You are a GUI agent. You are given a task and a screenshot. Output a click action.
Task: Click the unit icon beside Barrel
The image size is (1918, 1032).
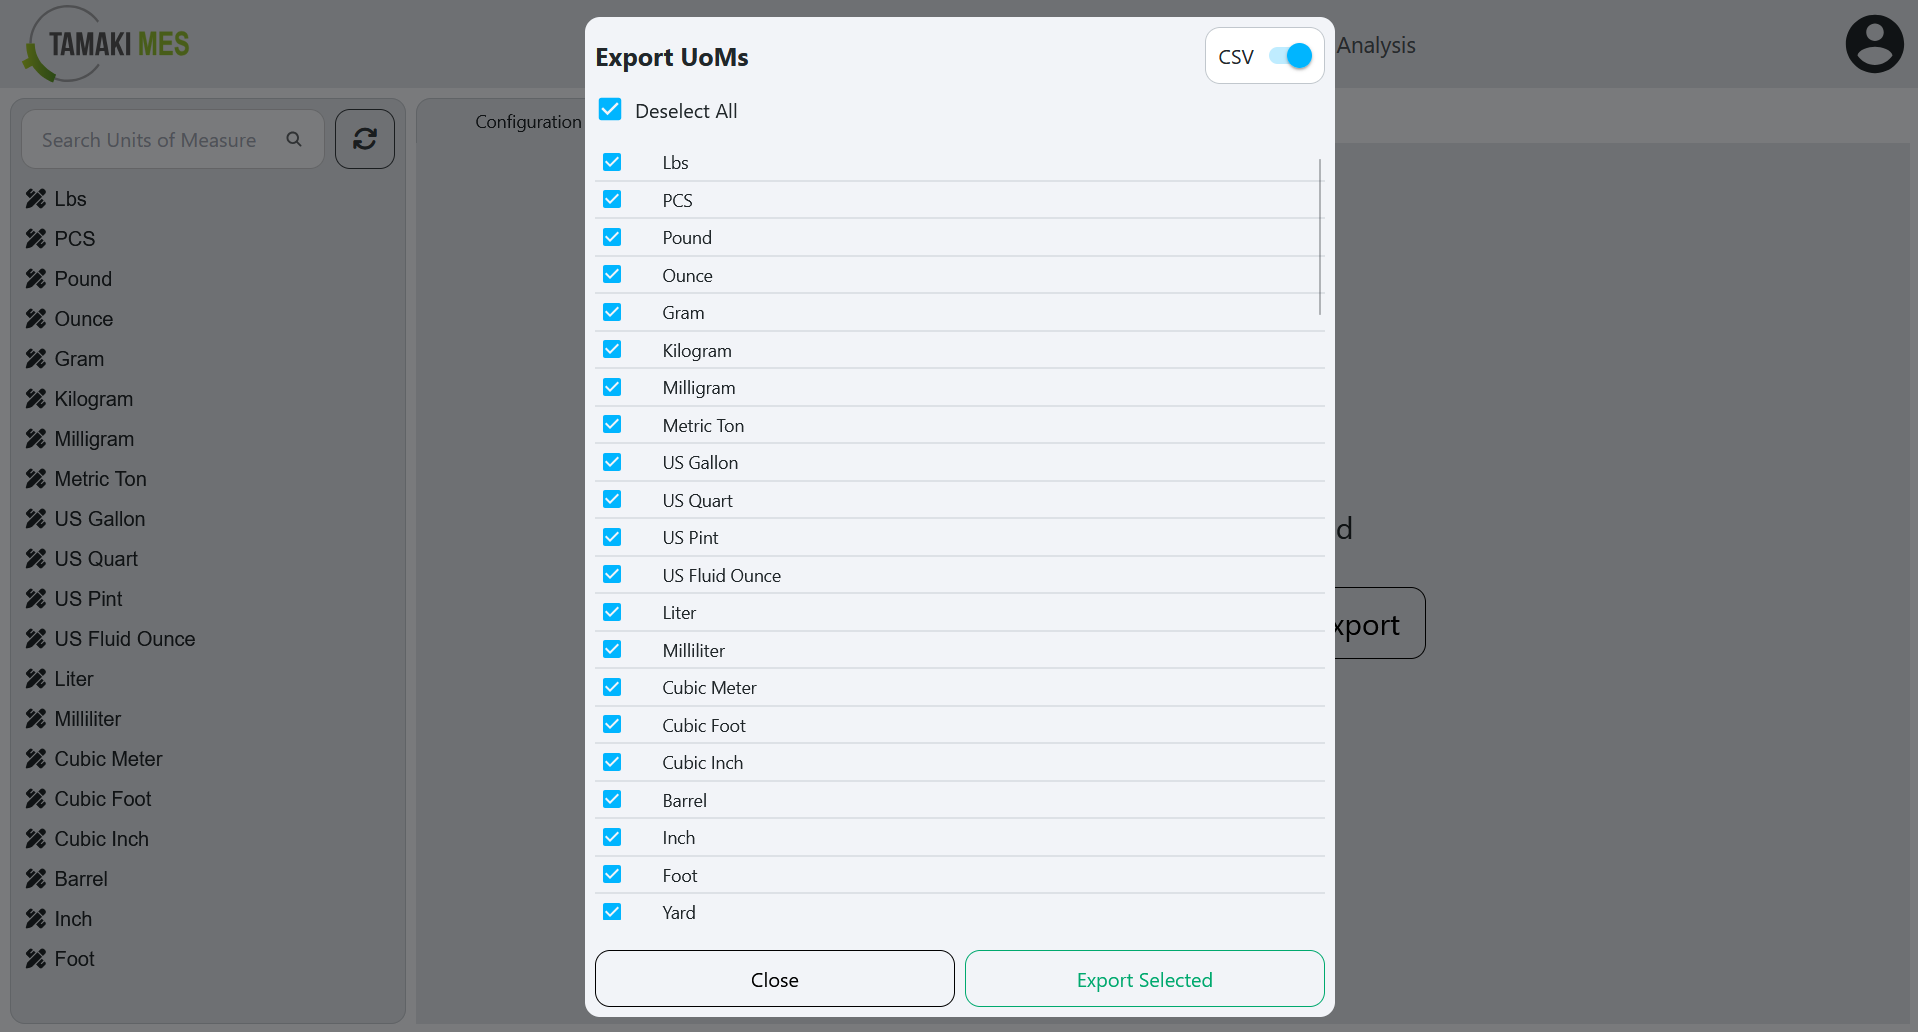tap(36, 878)
